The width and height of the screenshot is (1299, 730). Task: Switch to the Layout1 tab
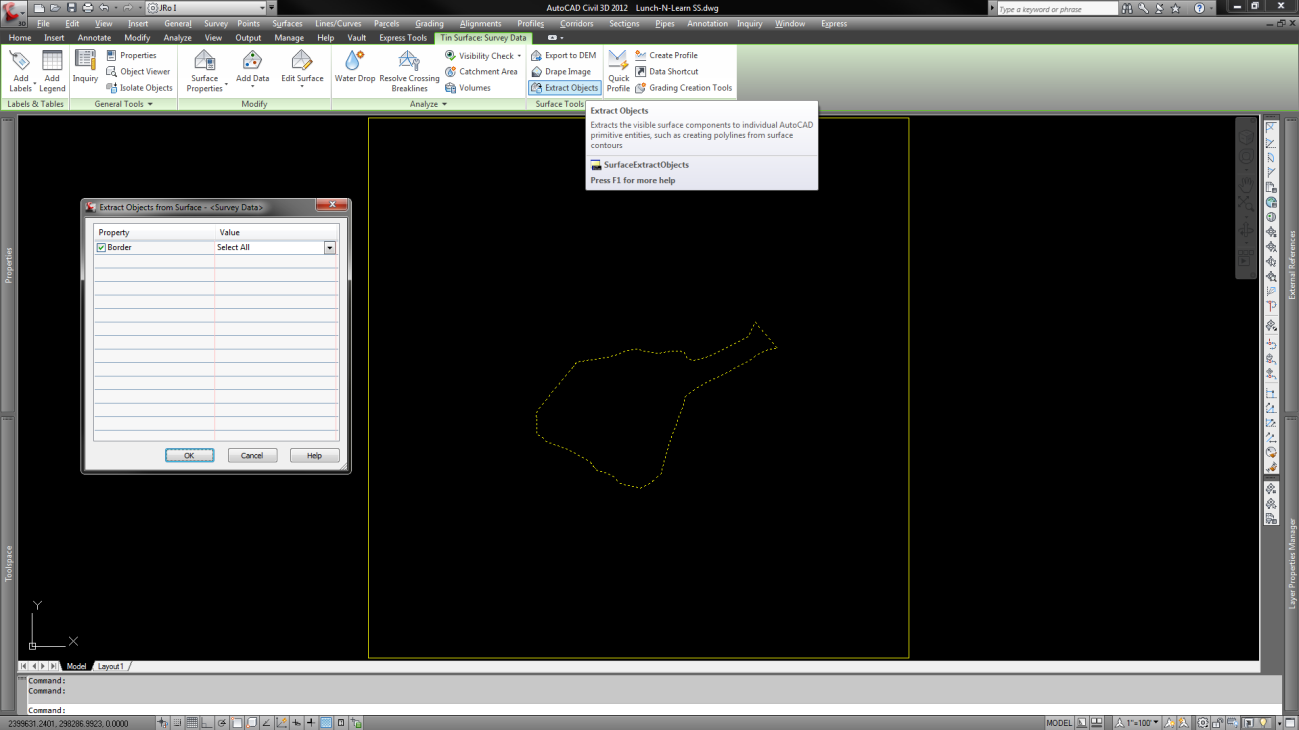pos(110,666)
